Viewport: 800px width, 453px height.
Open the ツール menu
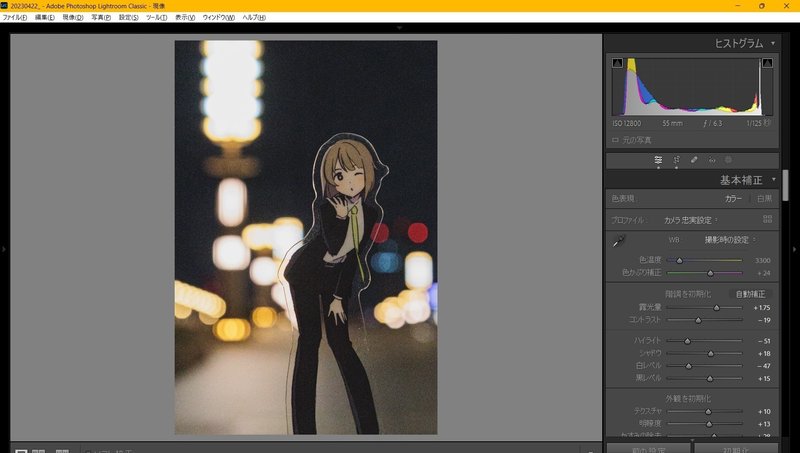point(157,17)
